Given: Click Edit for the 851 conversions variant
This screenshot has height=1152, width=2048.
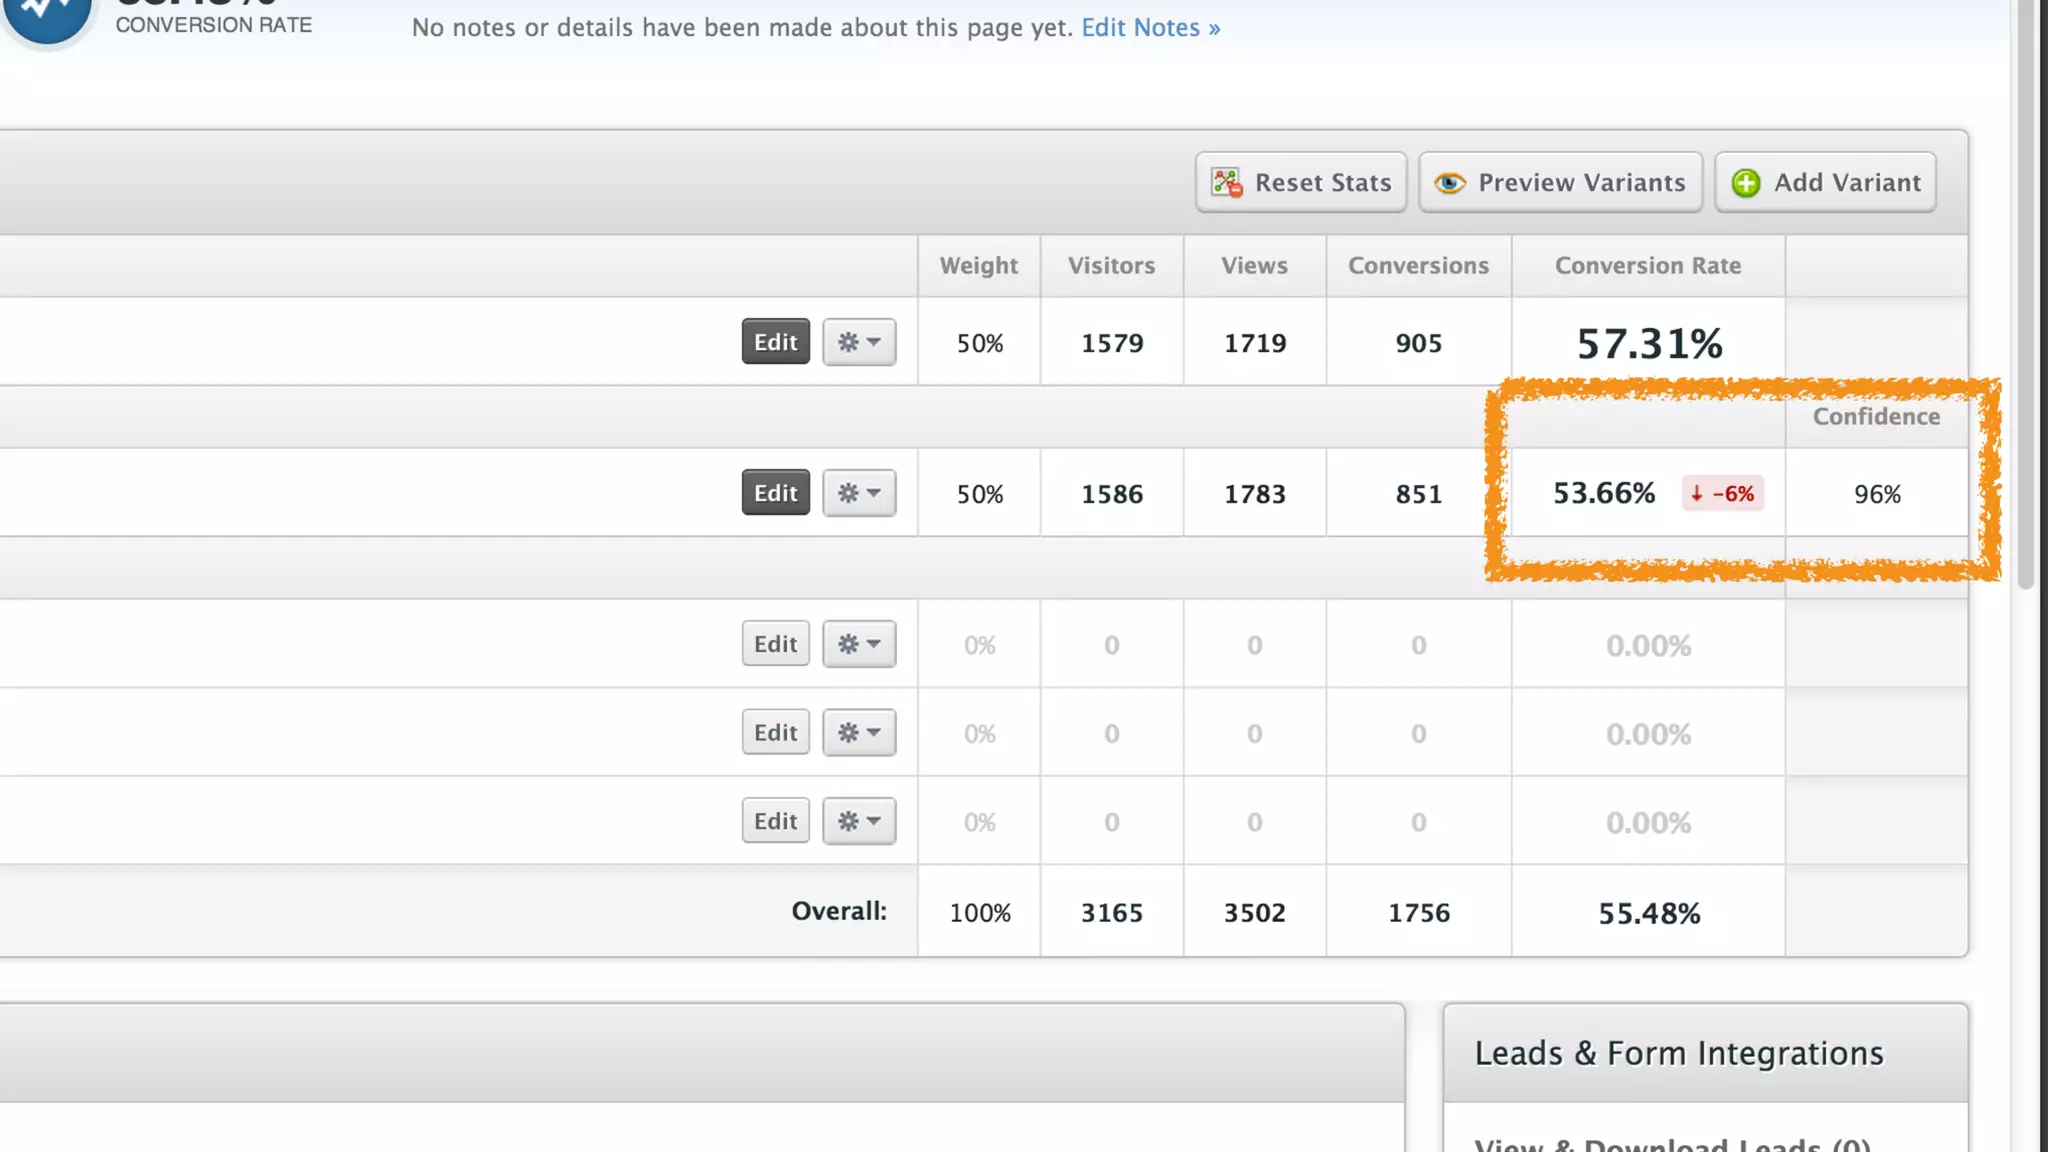Looking at the screenshot, I should click(x=775, y=493).
